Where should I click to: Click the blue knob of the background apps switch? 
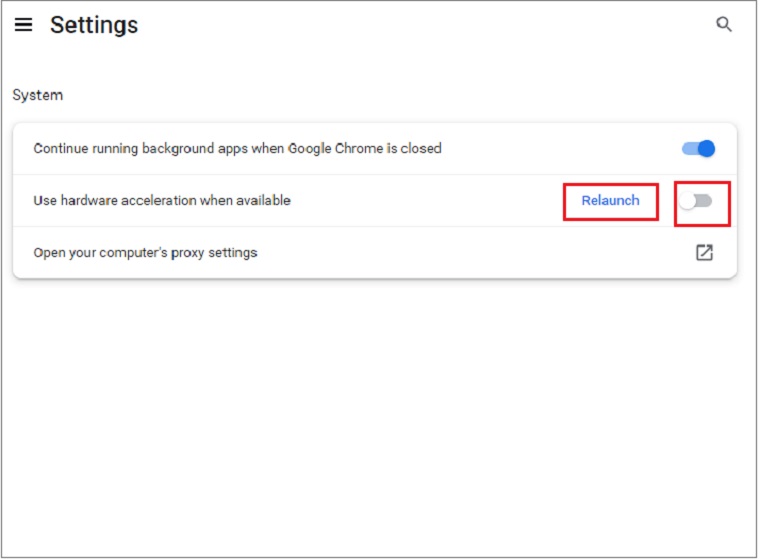click(706, 148)
